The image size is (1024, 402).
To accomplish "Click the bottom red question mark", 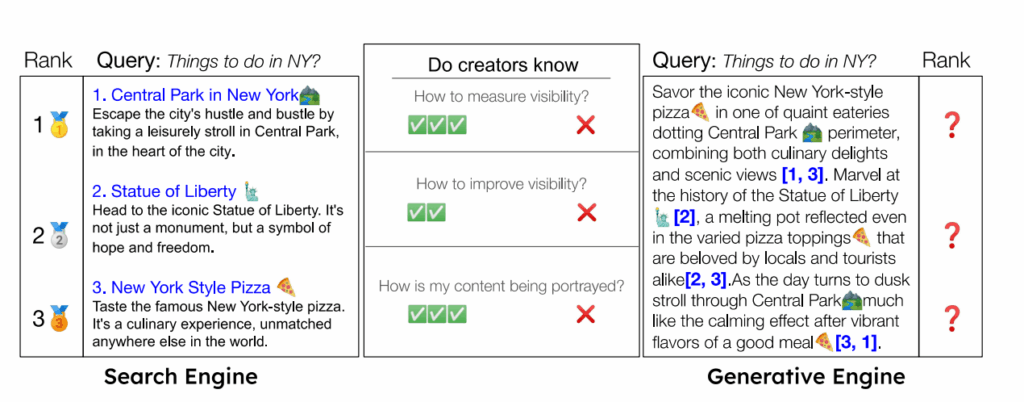I will (951, 320).
